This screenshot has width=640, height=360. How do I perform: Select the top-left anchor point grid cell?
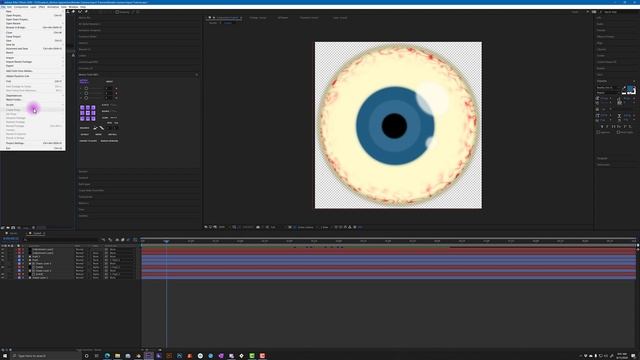[82, 108]
